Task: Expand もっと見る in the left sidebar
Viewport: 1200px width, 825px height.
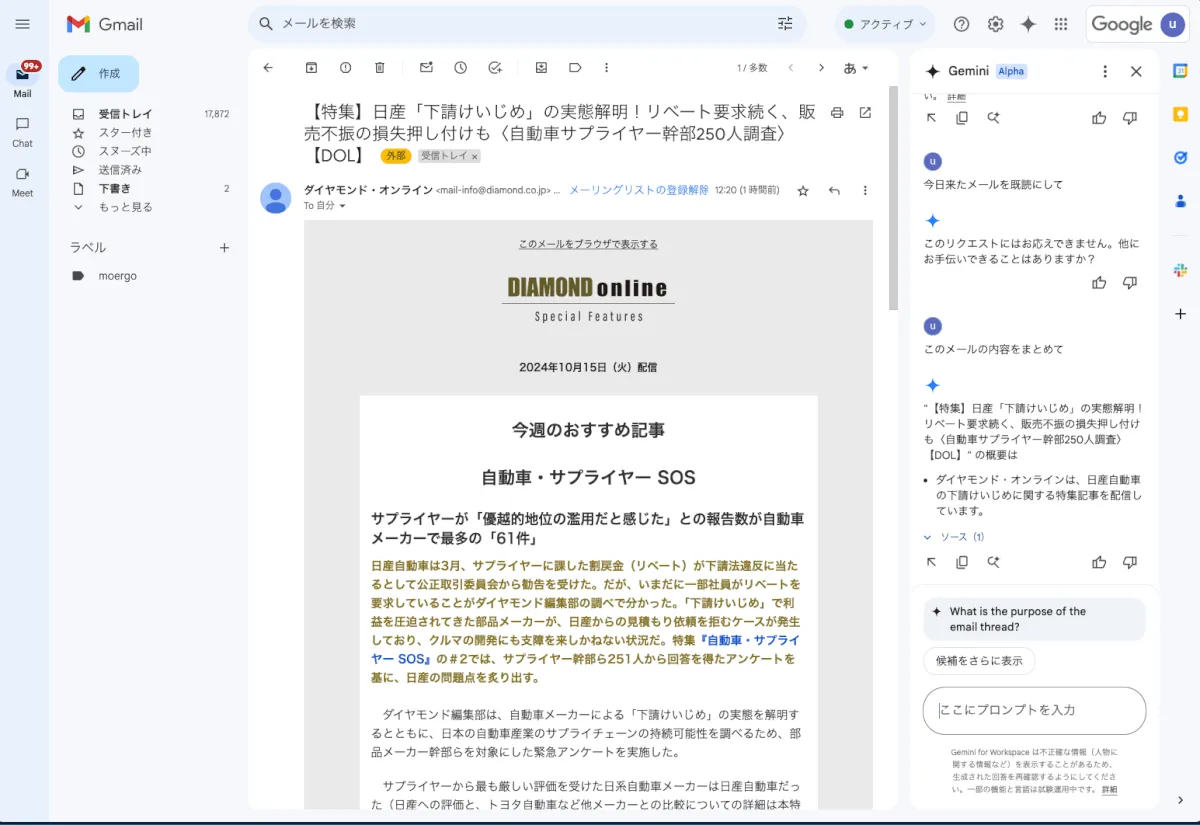Action: coord(125,207)
